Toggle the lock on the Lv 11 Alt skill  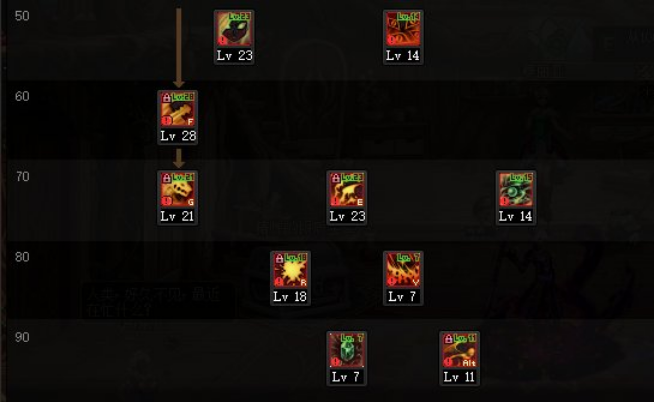click(x=448, y=339)
